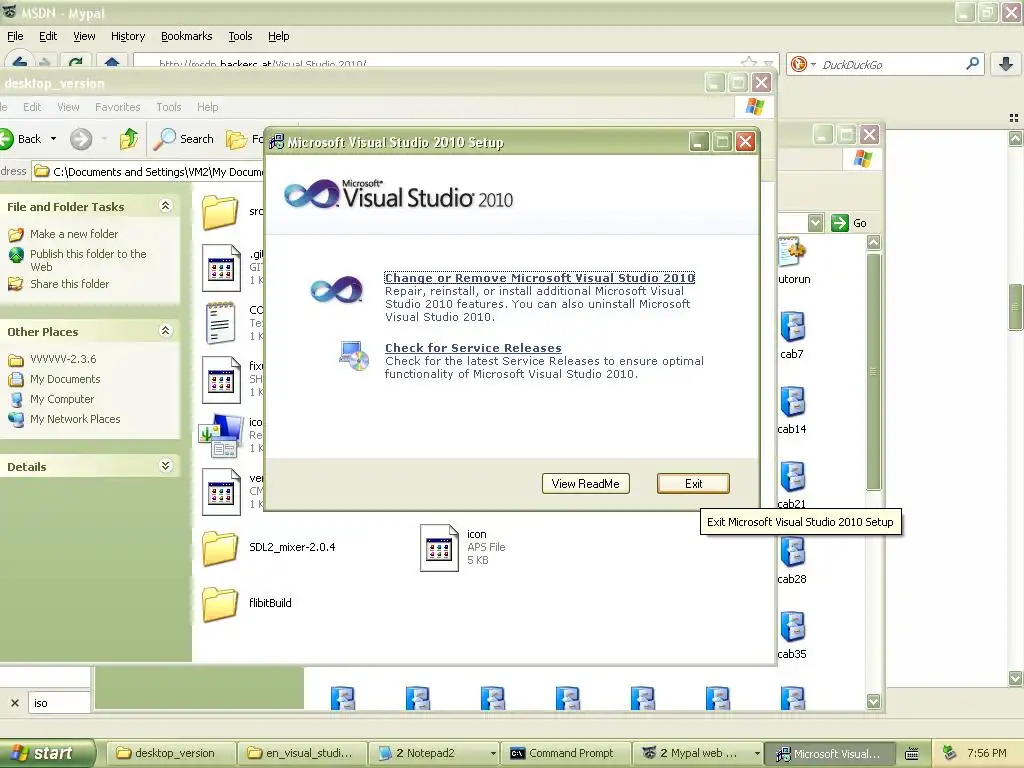Collapse Other Places panel
Screen dimensions: 1024x768
[x=165, y=331]
